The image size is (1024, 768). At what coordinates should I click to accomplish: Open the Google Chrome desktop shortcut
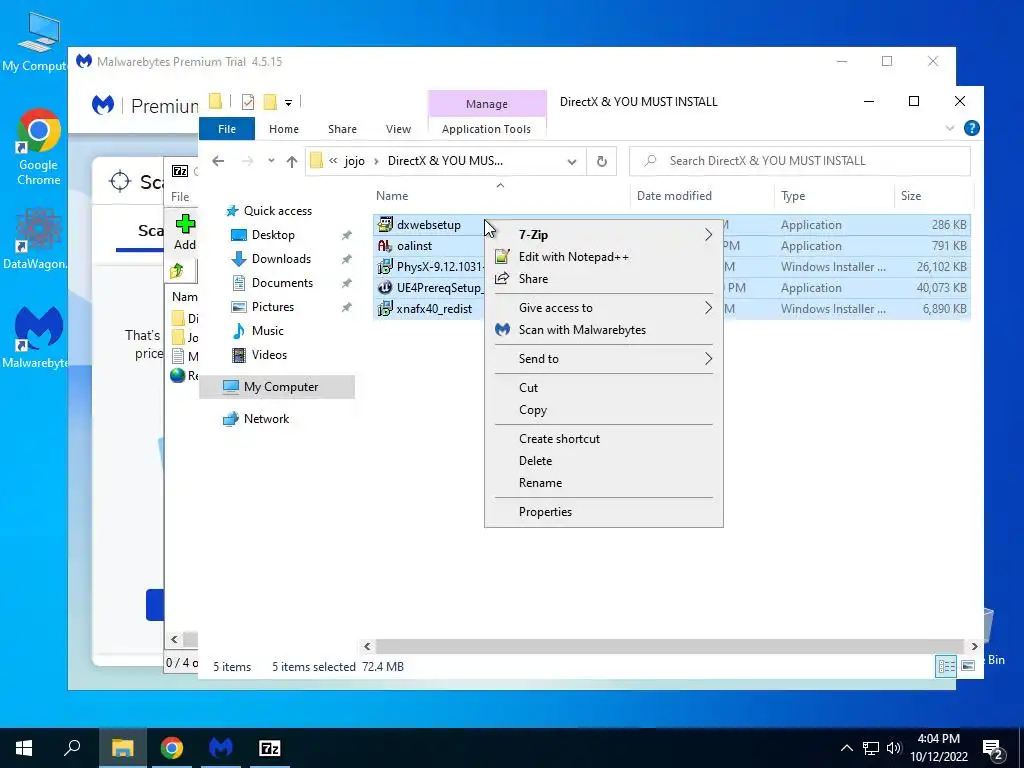click(39, 147)
